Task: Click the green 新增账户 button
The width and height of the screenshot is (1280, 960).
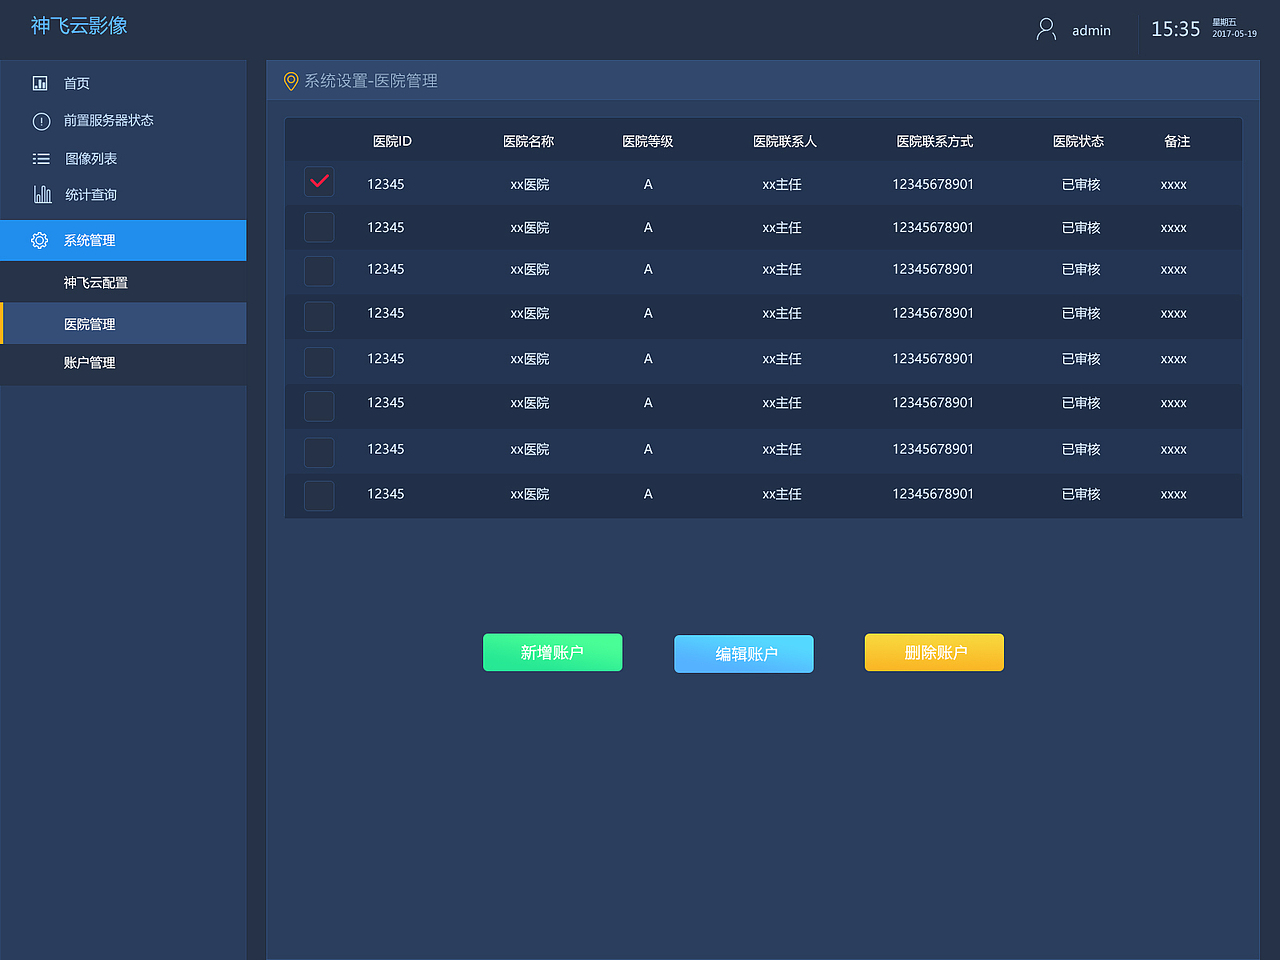Action: point(552,652)
